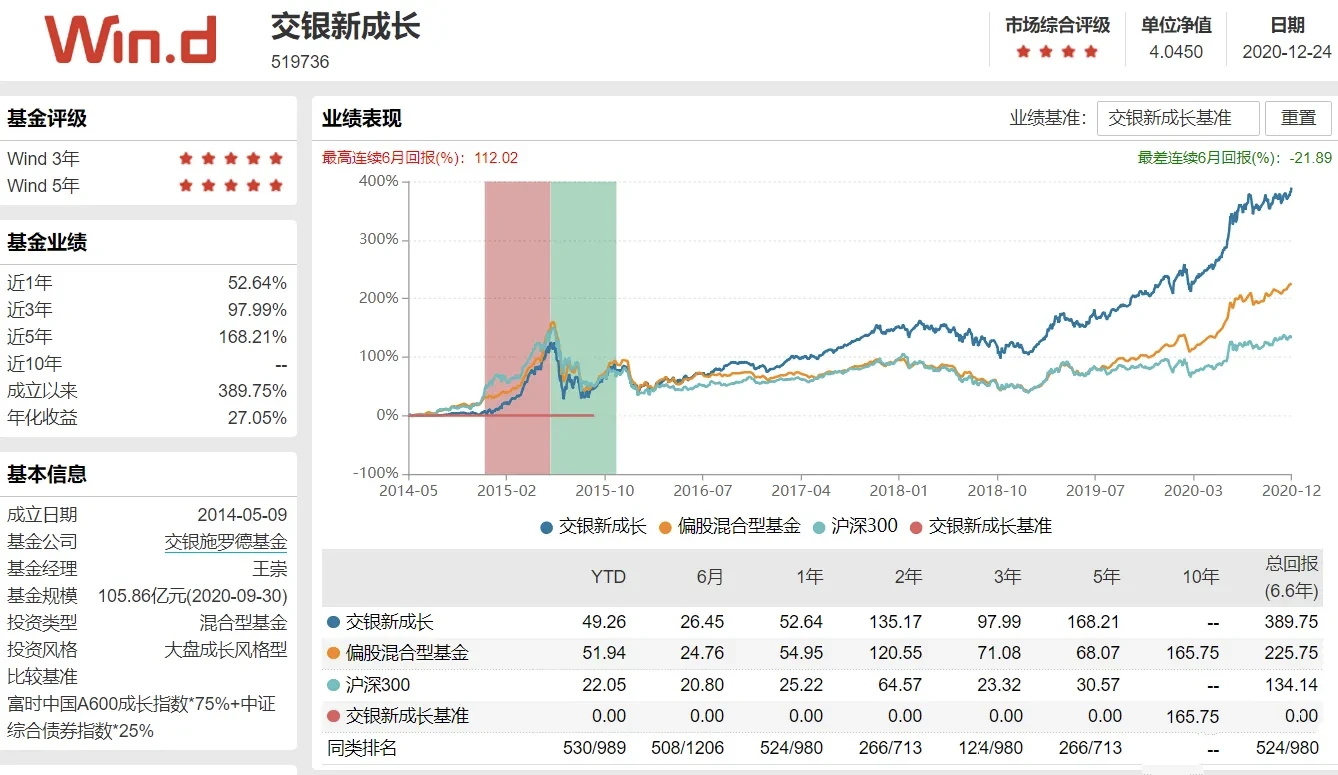
Task: Click the 3年 column header
Action: 1005,577
